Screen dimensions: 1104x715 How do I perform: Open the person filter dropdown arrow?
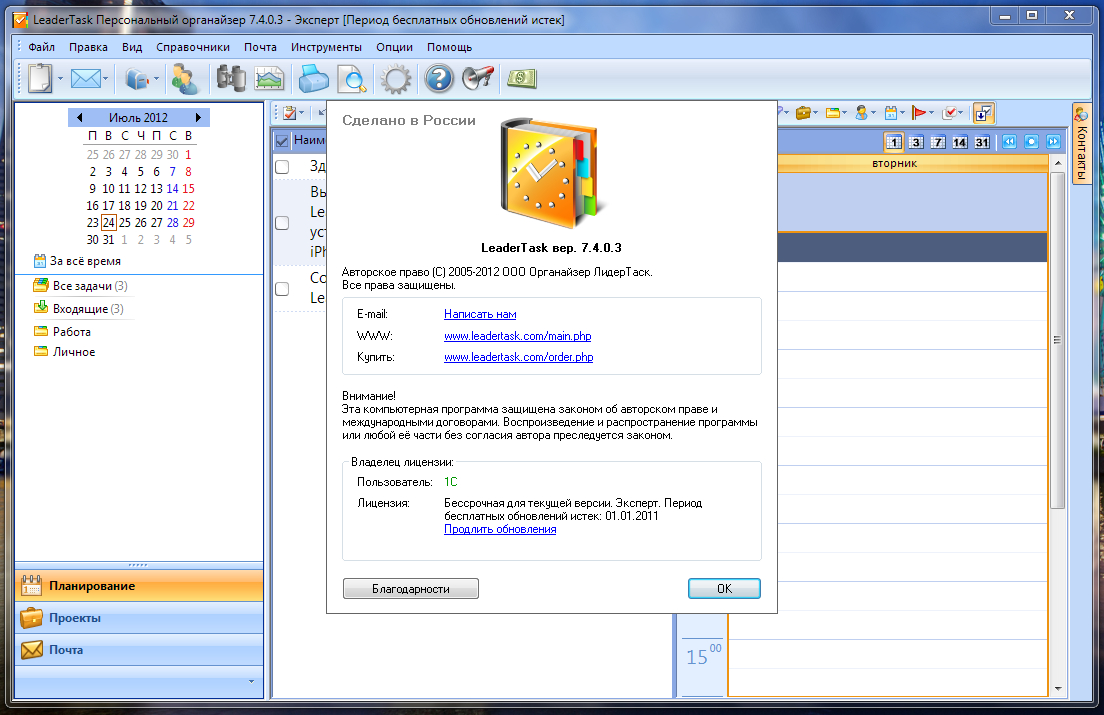(x=873, y=113)
